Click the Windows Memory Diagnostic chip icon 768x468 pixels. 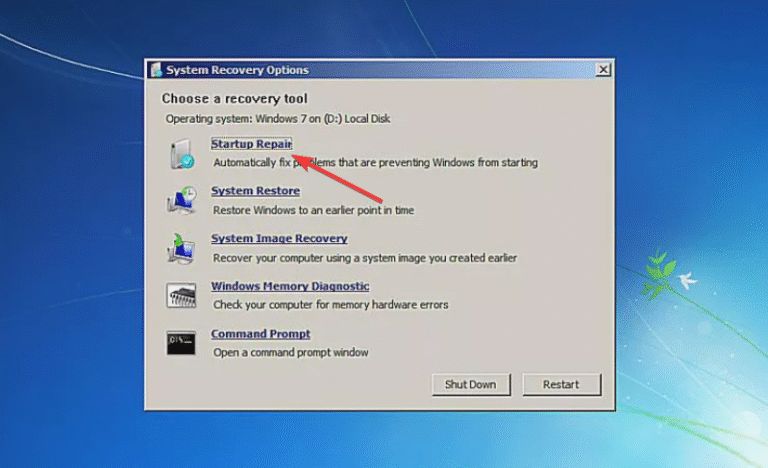click(x=181, y=296)
